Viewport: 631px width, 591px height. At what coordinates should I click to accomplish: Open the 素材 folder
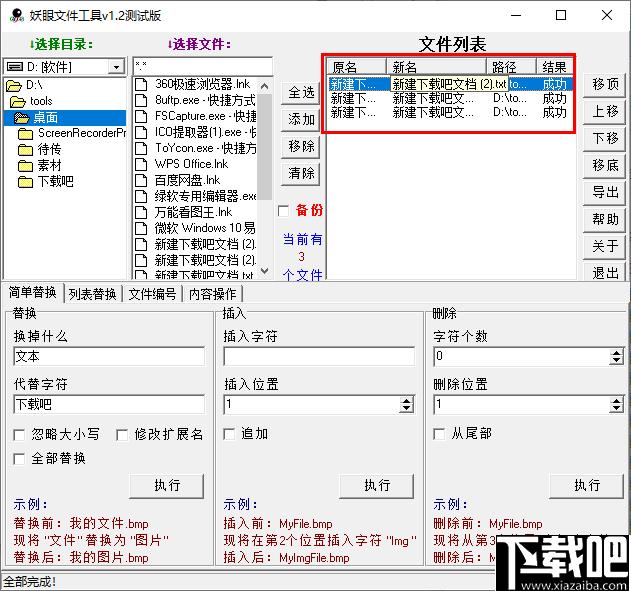[x=39, y=166]
